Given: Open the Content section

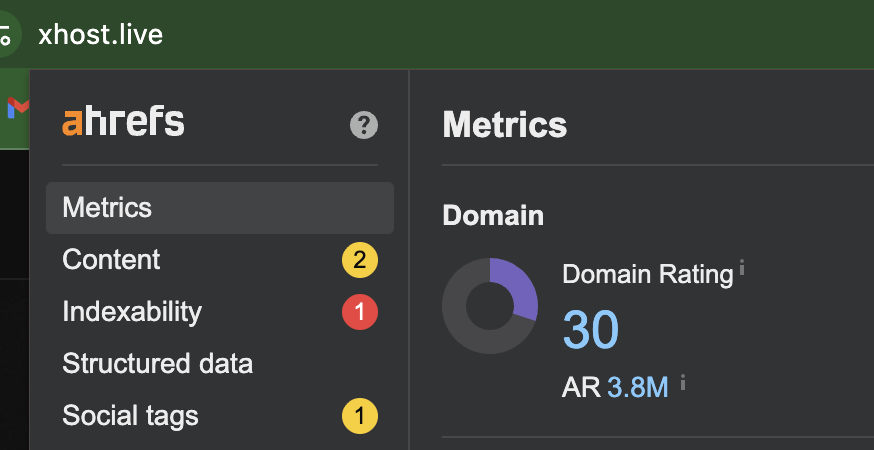Looking at the screenshot, I should [x=220, y=260].
